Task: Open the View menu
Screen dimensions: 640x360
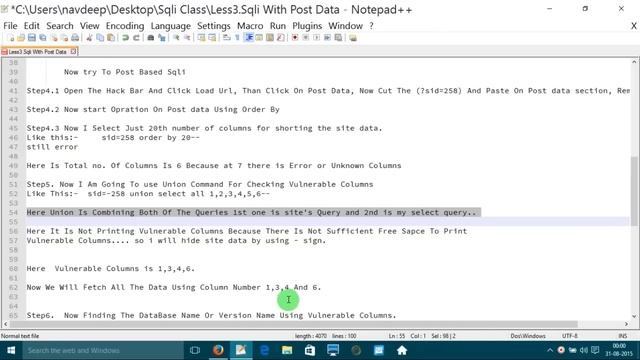Action: click(x=89, y=26)
